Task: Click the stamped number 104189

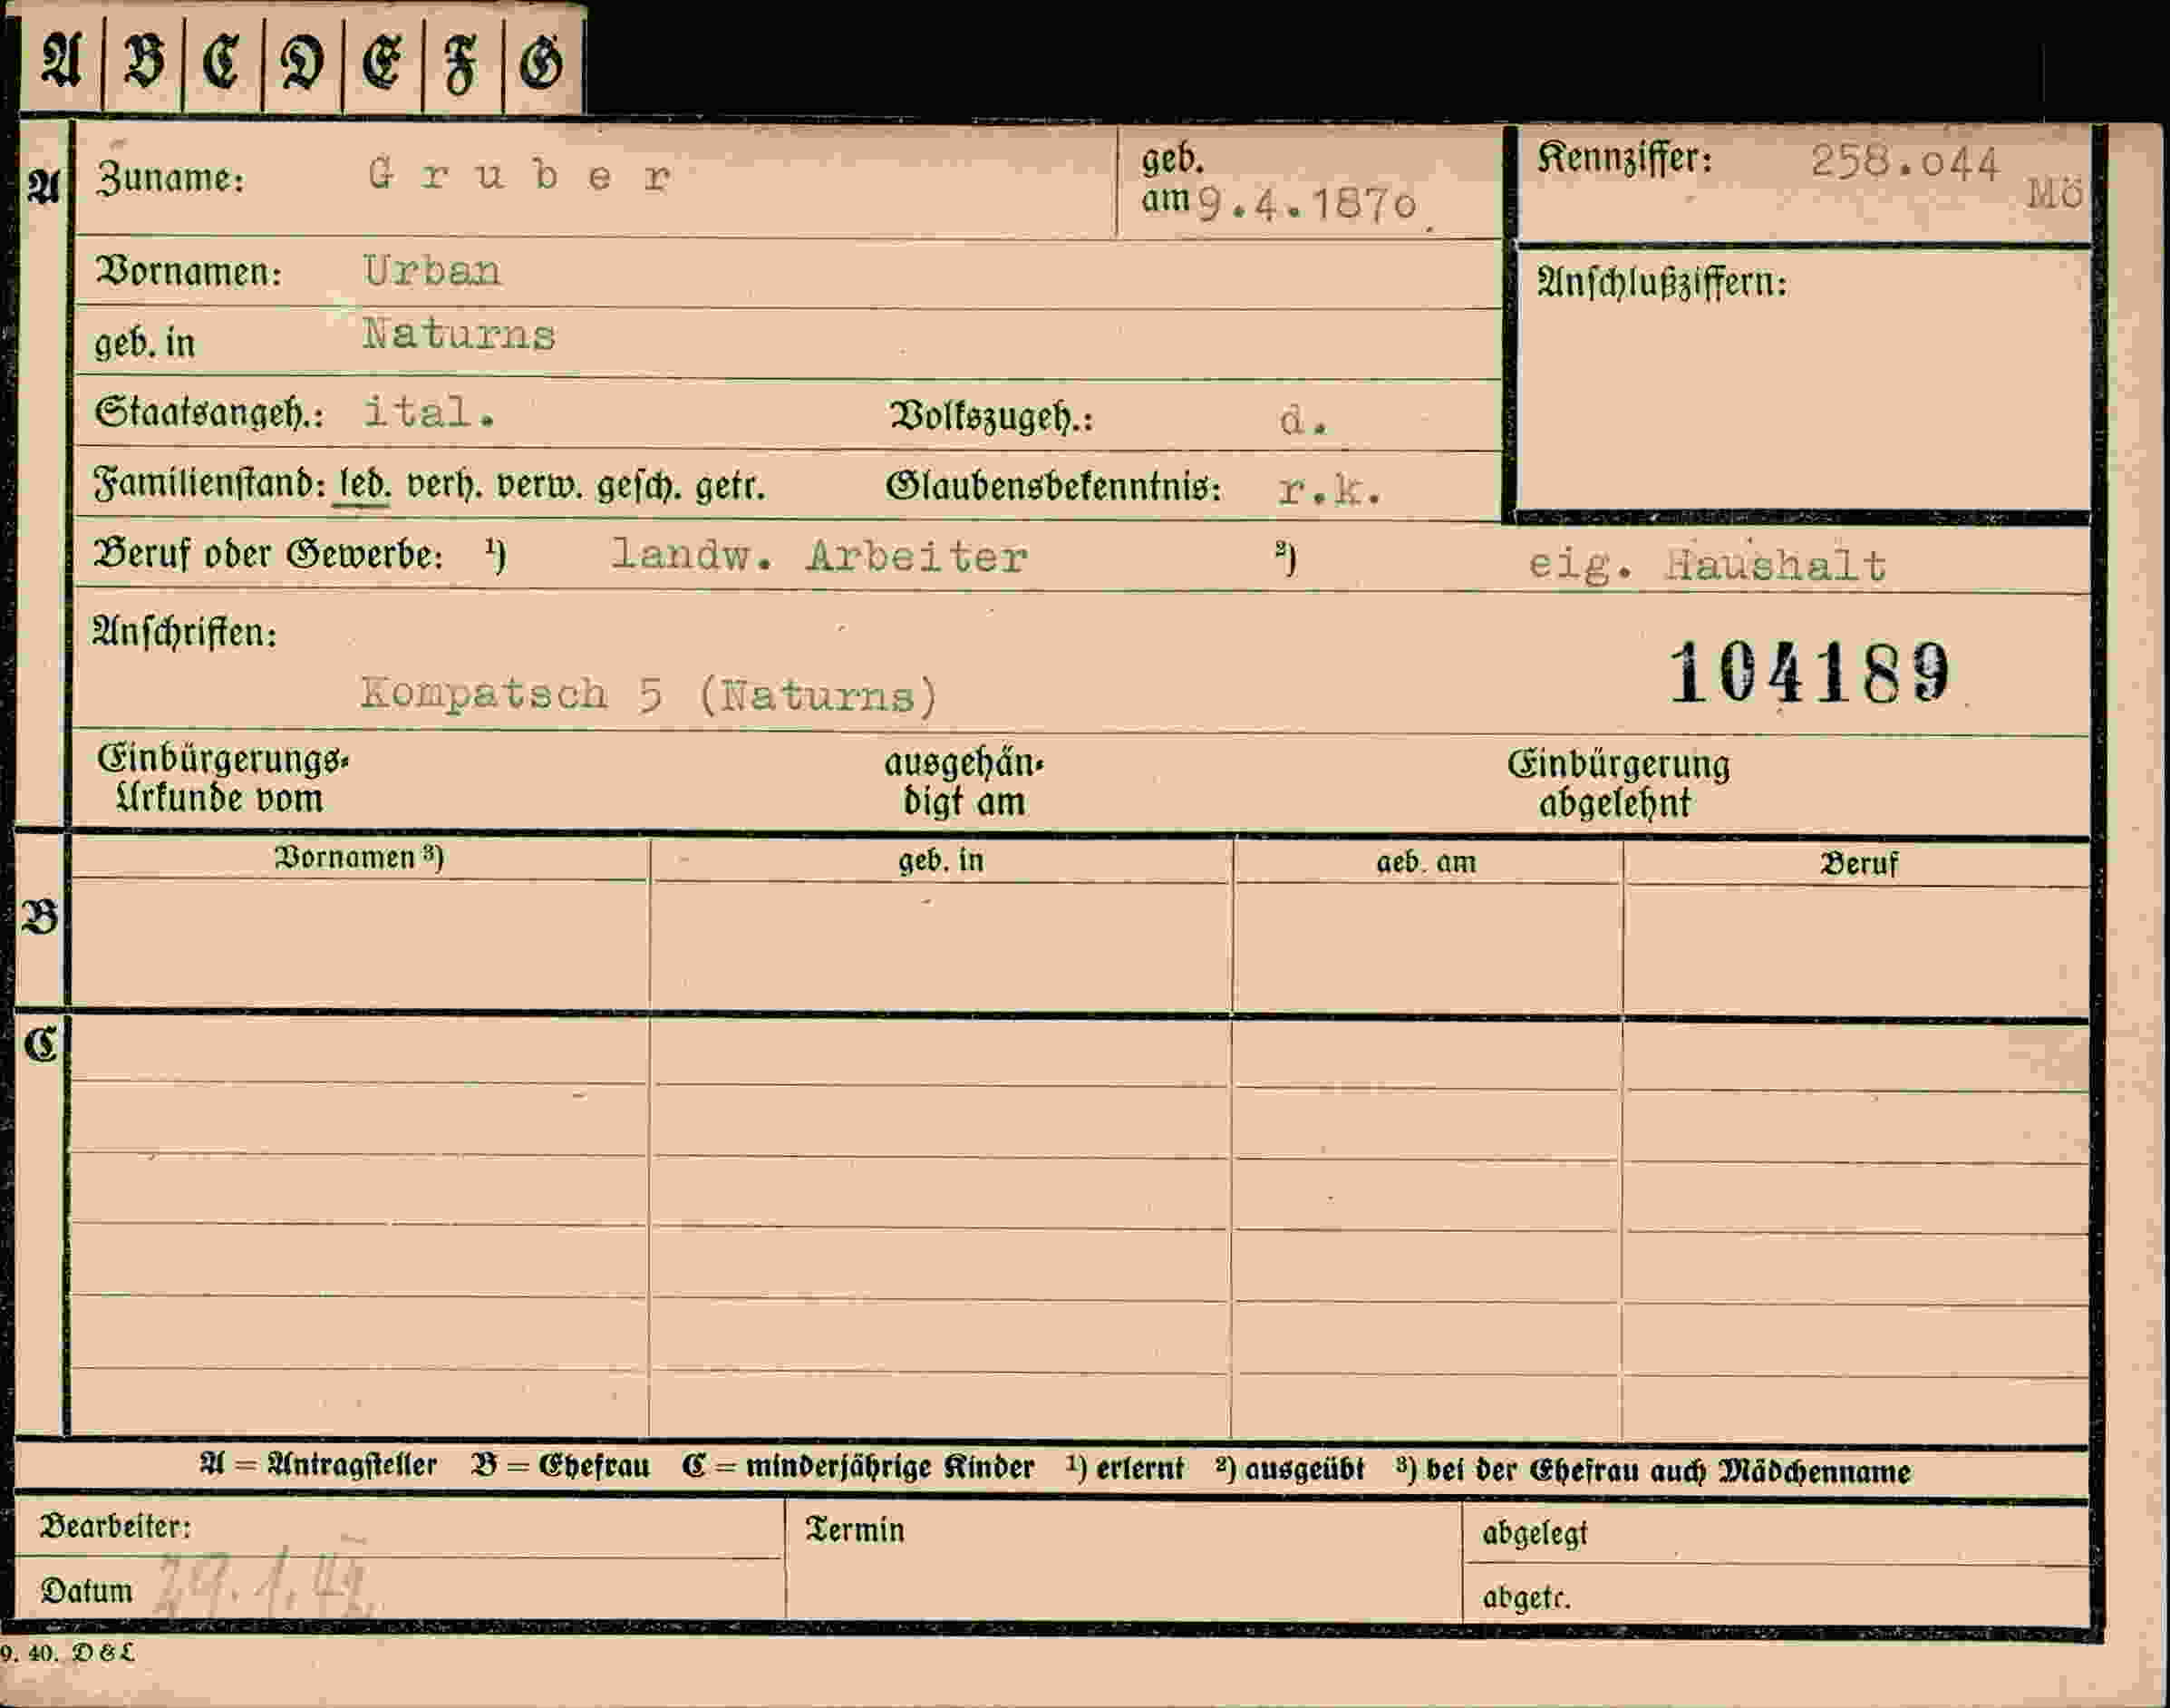Action: 1810,672
